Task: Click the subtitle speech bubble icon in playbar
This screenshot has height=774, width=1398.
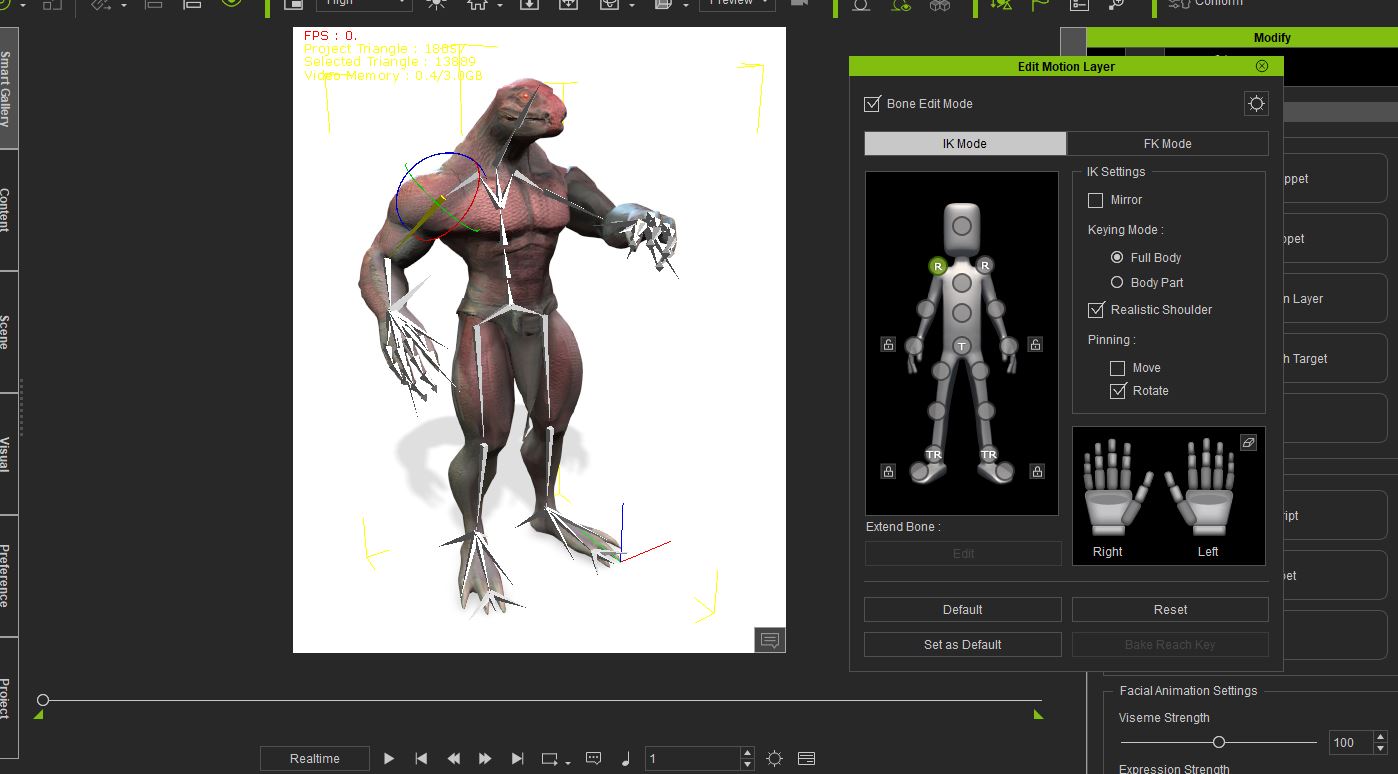Action: (x=593, y=759)
